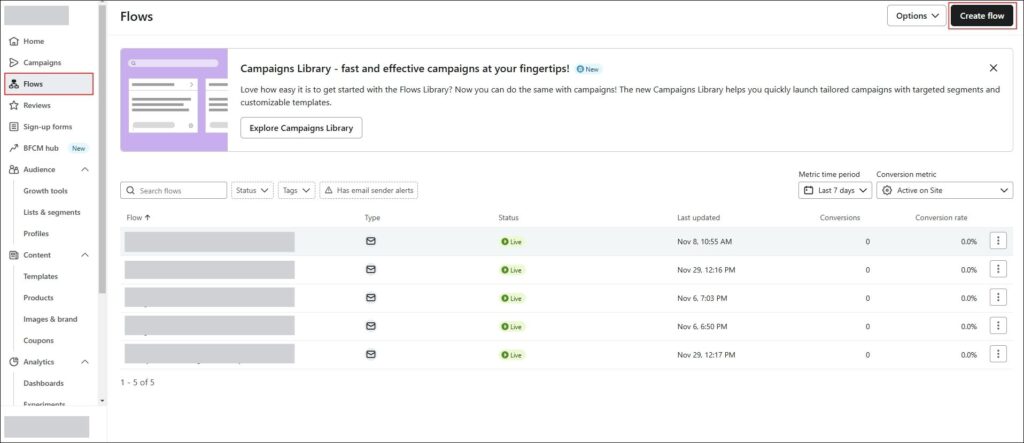
Task: Open more options for Nov 29, 12:16 PM flow
Action: click(998, 269)
